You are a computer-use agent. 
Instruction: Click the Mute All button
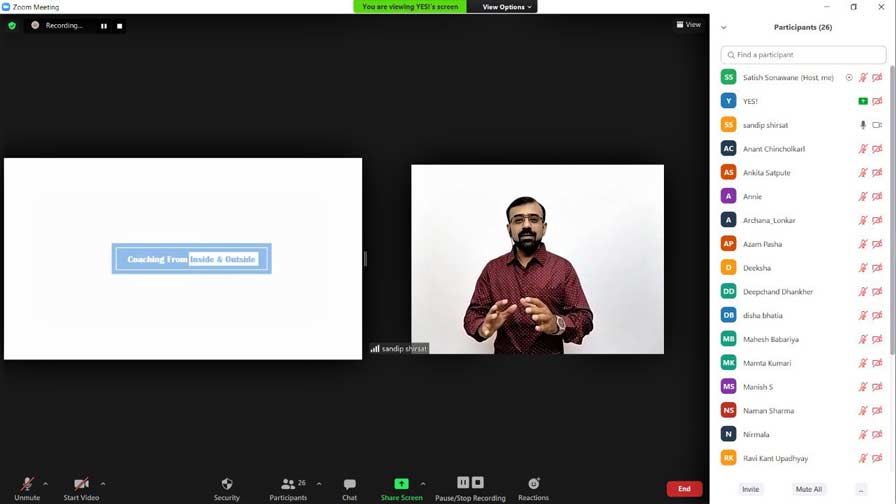click(809, 490)
